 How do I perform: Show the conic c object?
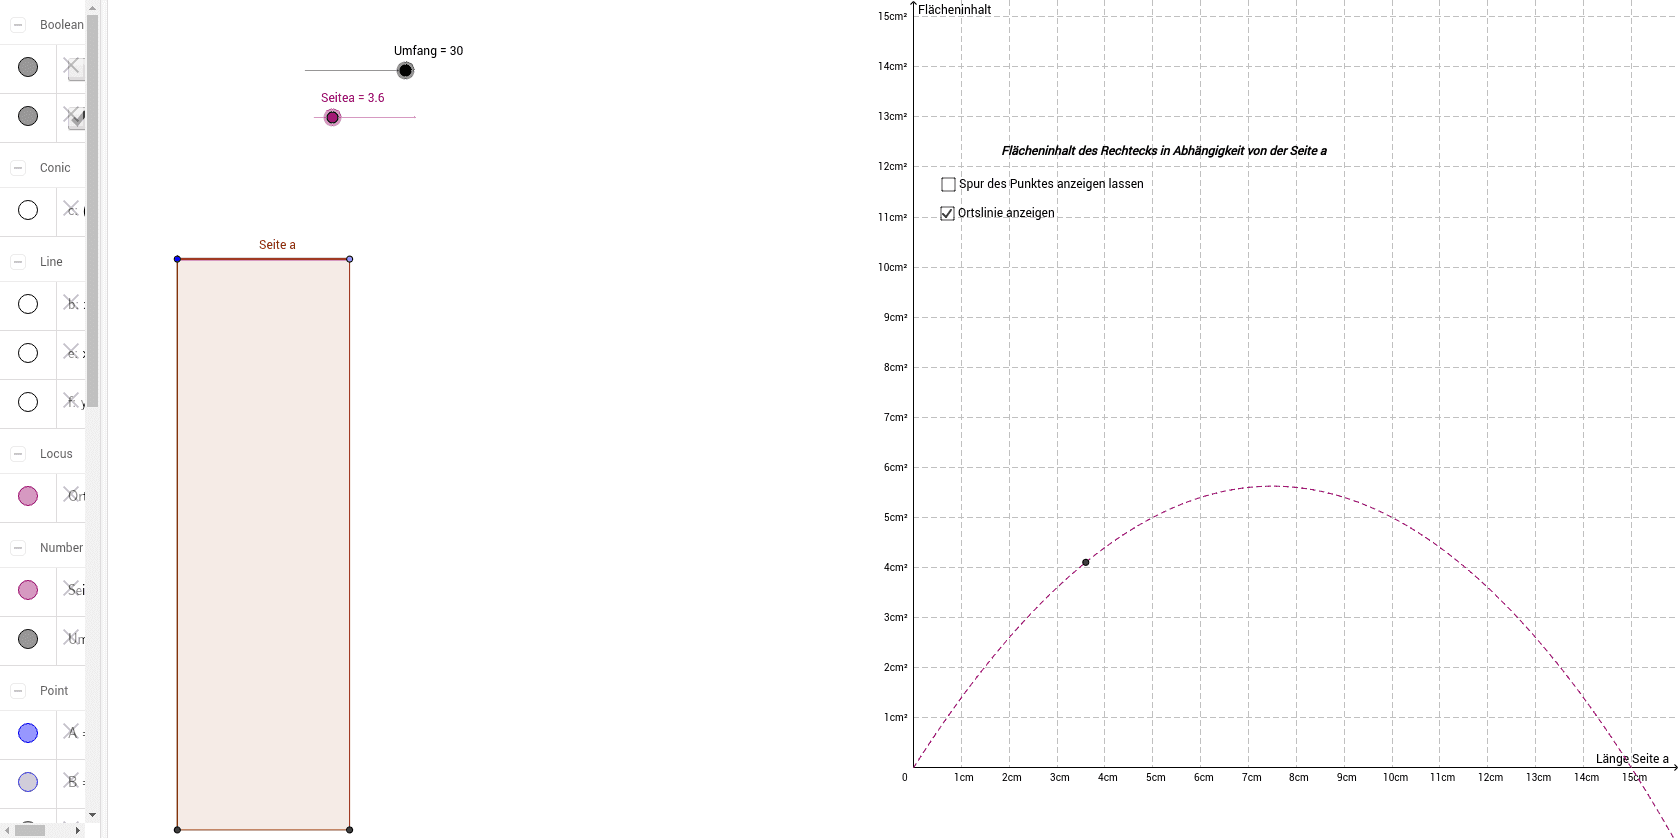[28, 210]
